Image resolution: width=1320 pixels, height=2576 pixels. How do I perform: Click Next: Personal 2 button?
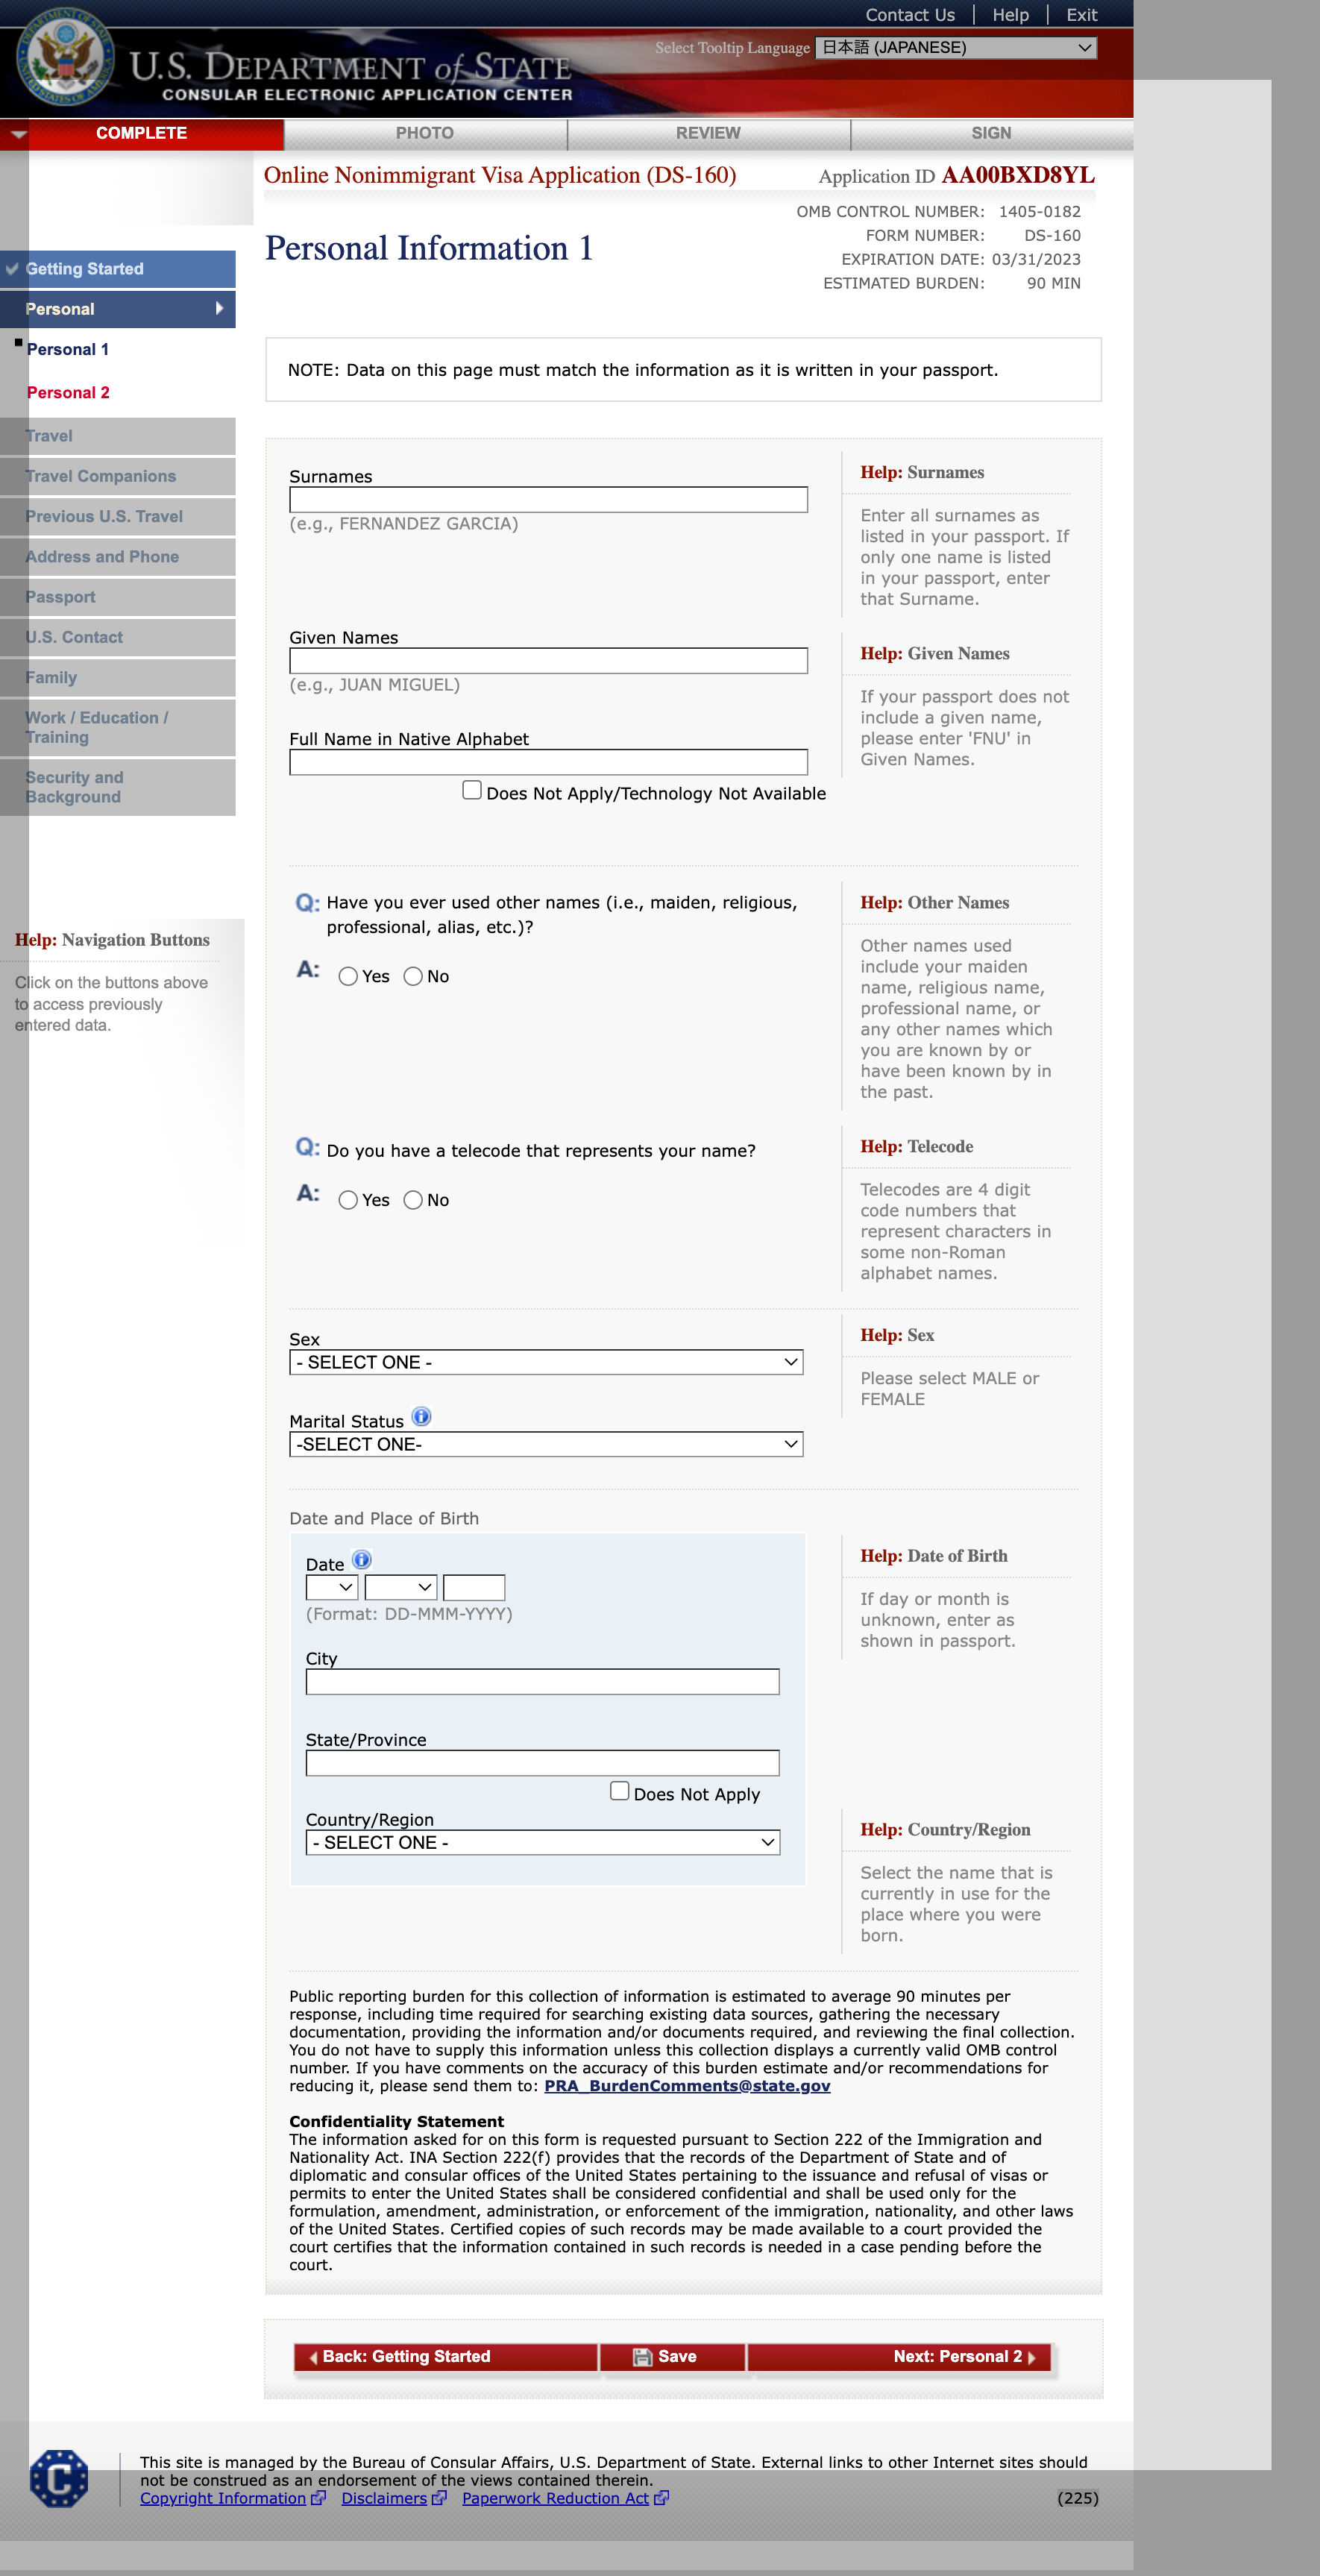[x=900, y=2357]
